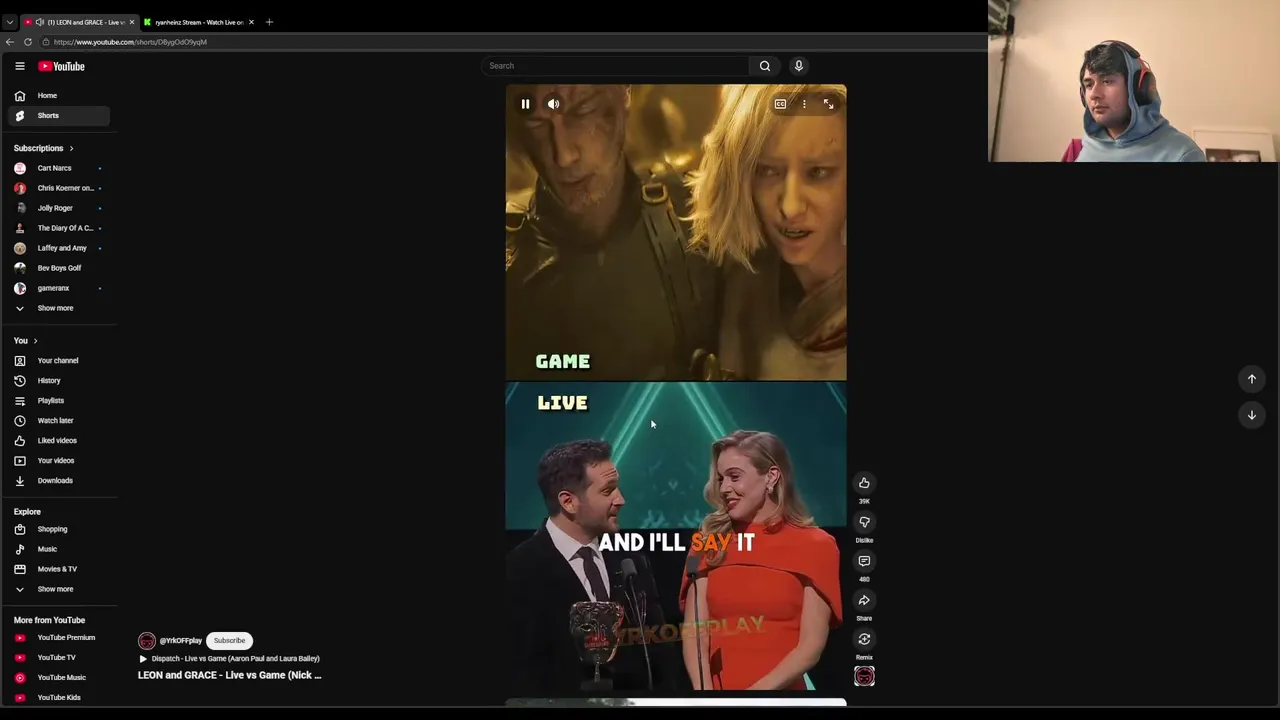
Task: Open Bev Boys Golf channel
Action: pos(59,268)
